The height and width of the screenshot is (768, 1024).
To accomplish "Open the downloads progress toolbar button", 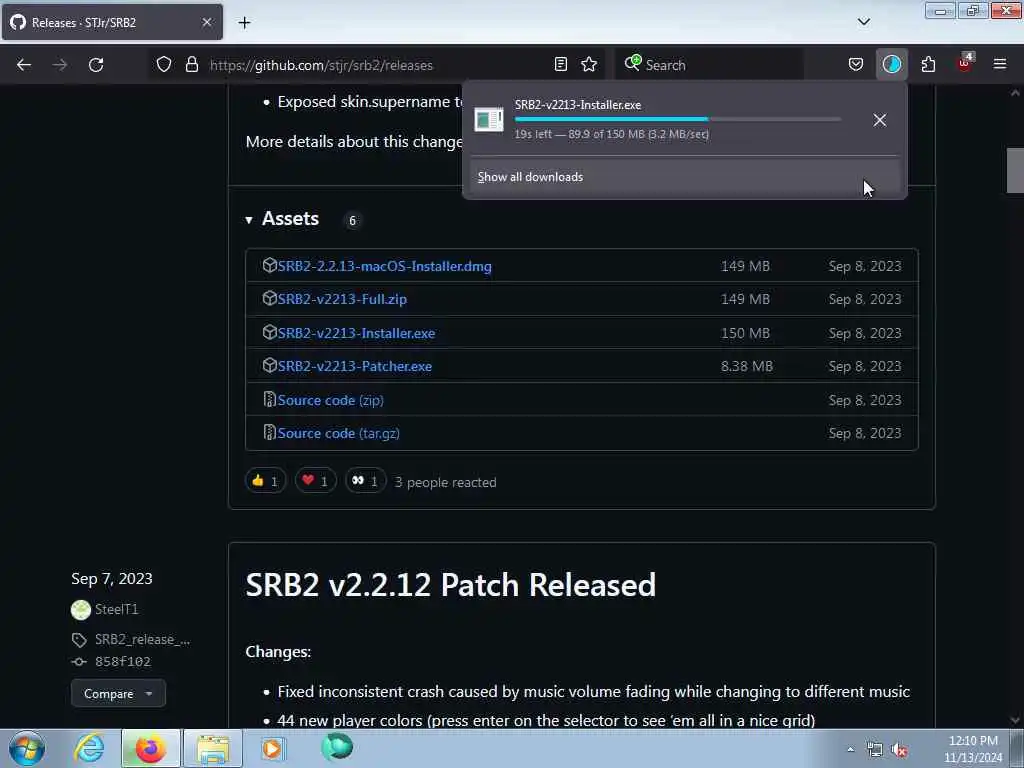I will [x=891, y=65].
